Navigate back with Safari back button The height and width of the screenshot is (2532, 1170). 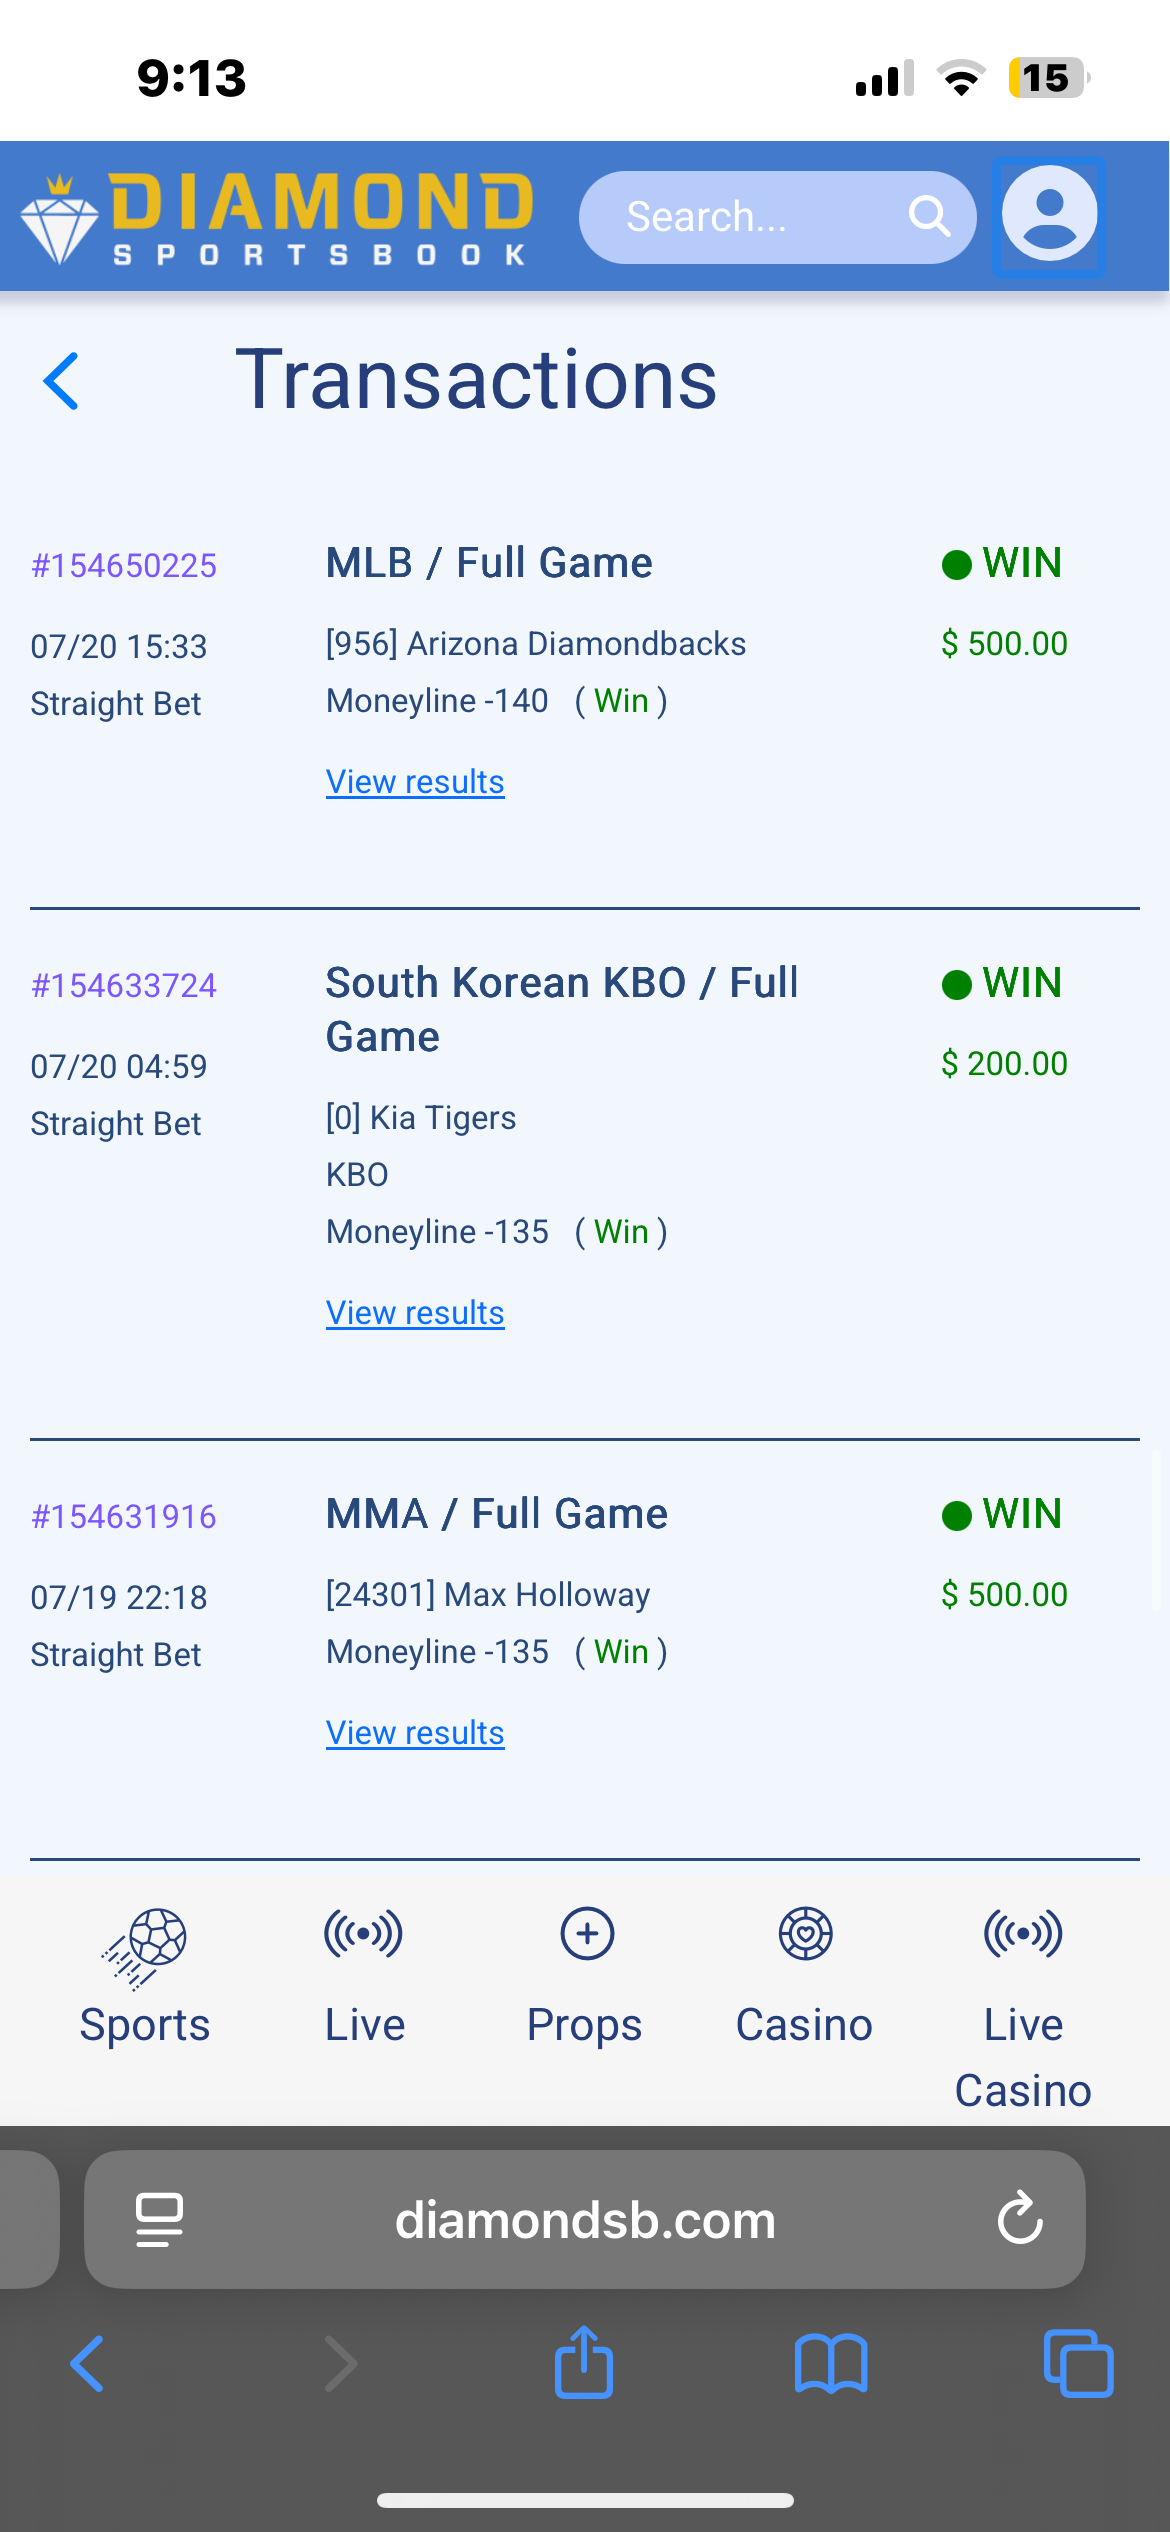88,2364
